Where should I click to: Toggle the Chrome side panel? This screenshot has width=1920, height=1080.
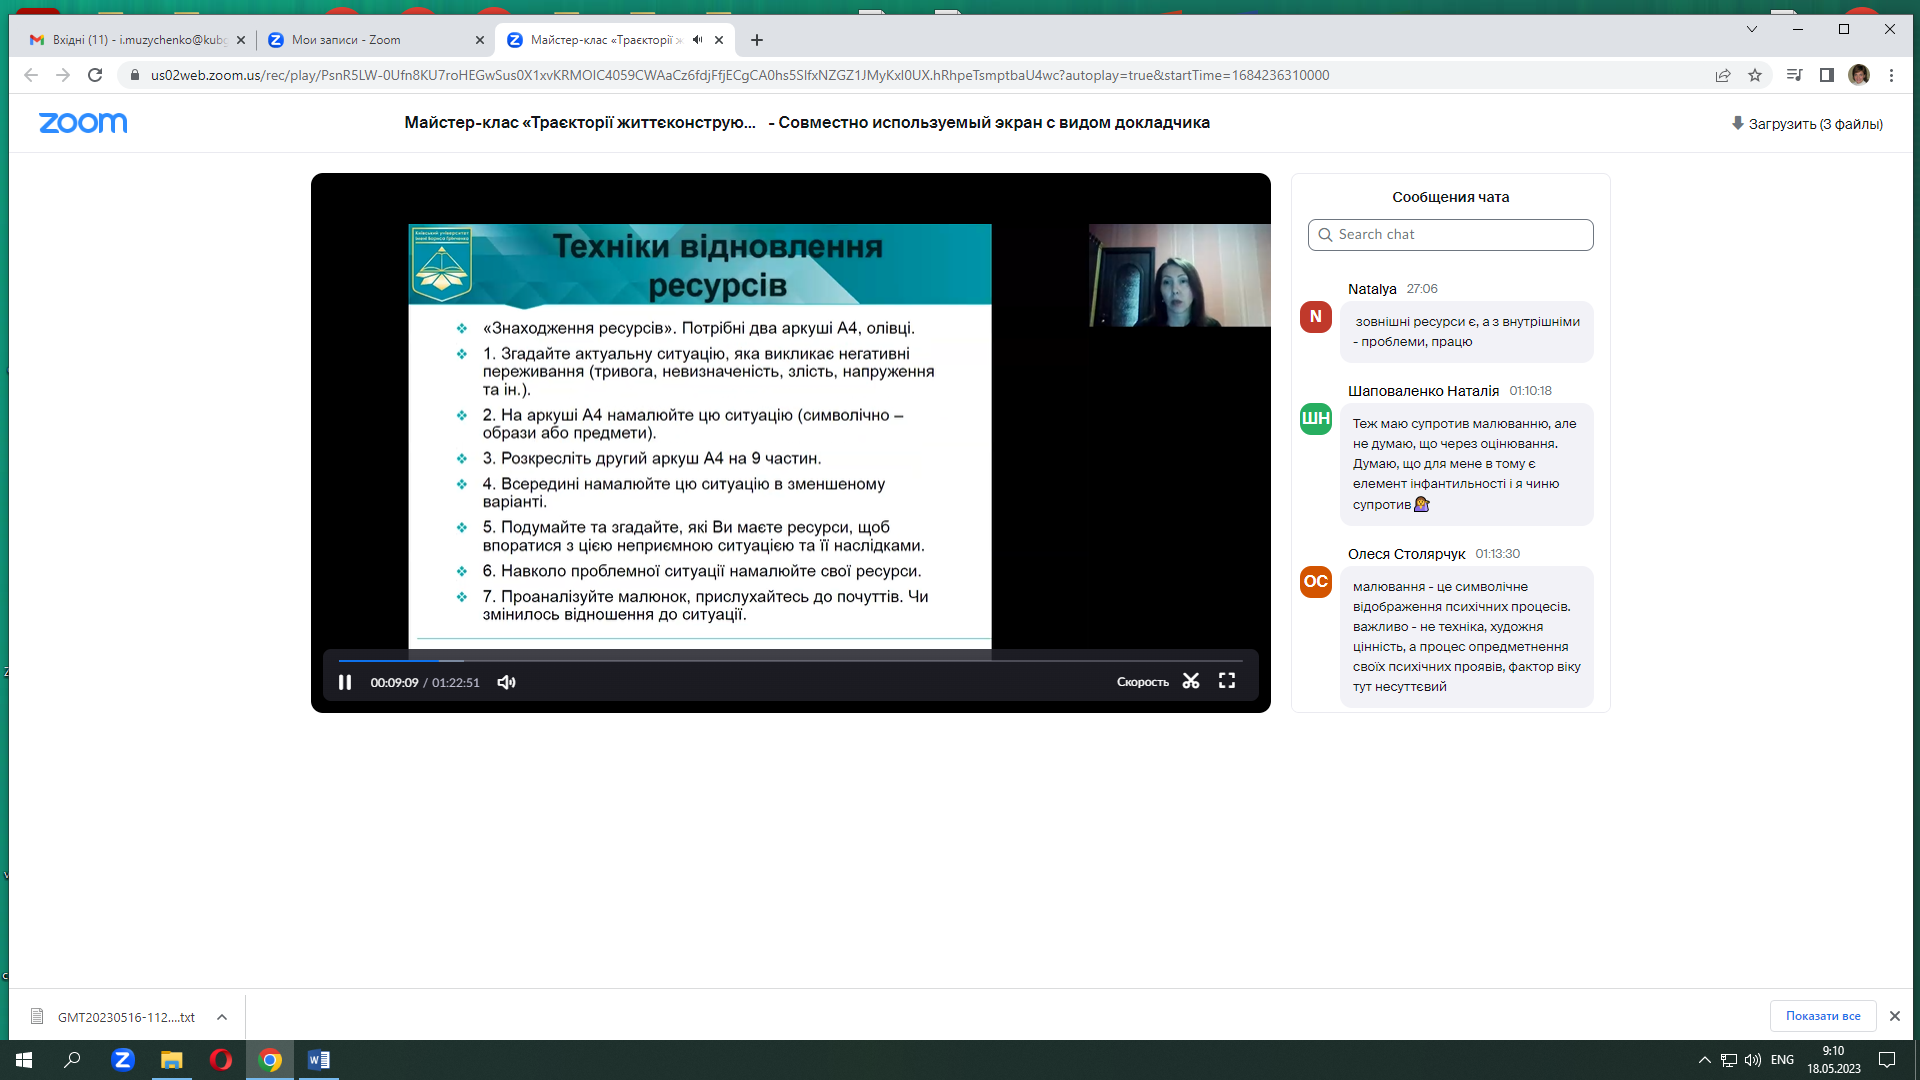pyautogui.click(x=1826, y=75)
